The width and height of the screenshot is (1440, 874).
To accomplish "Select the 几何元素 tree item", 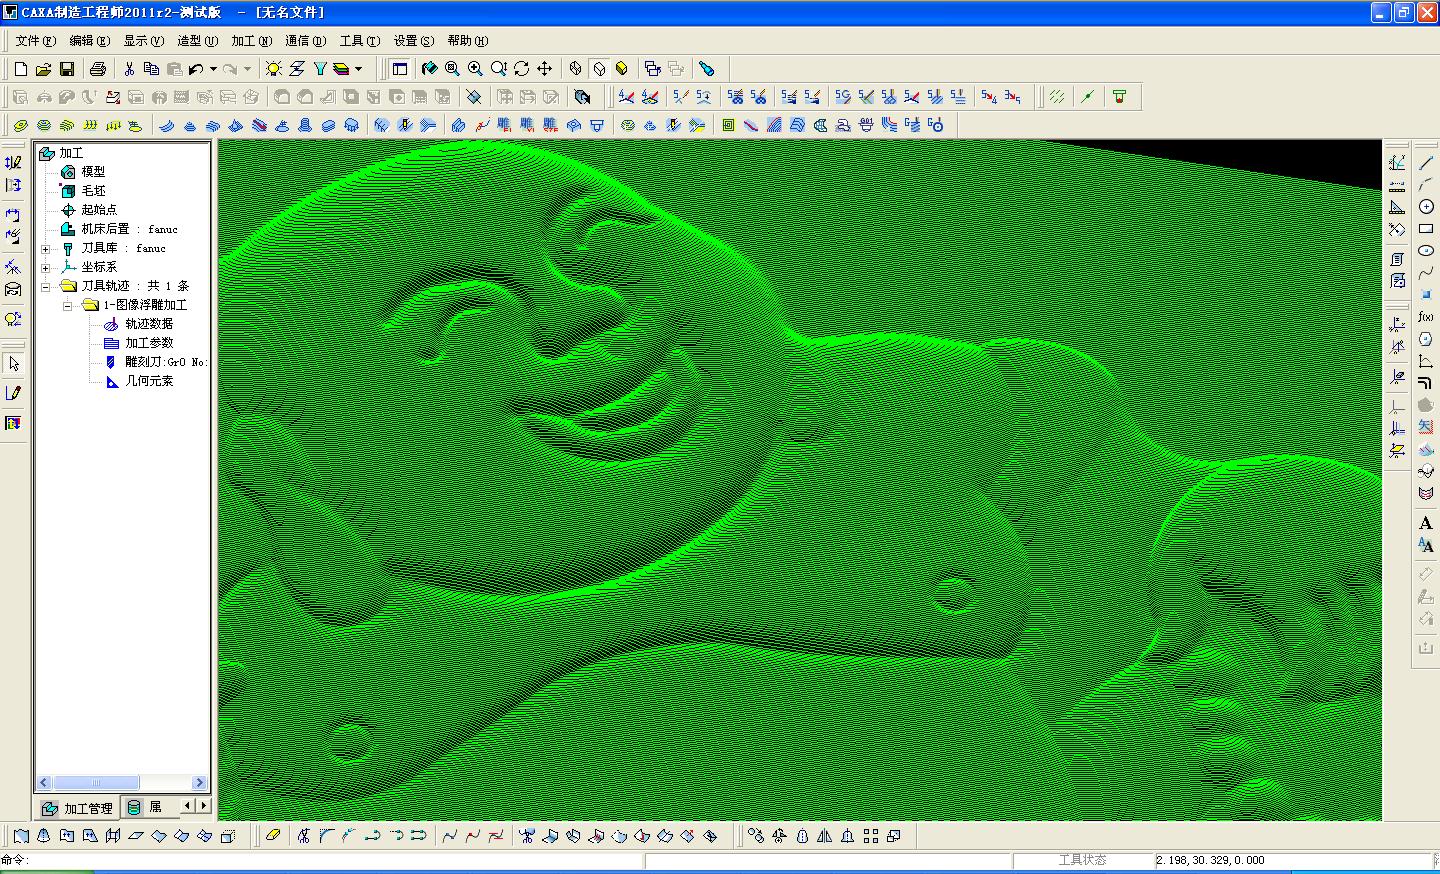I will coord(149,381).
